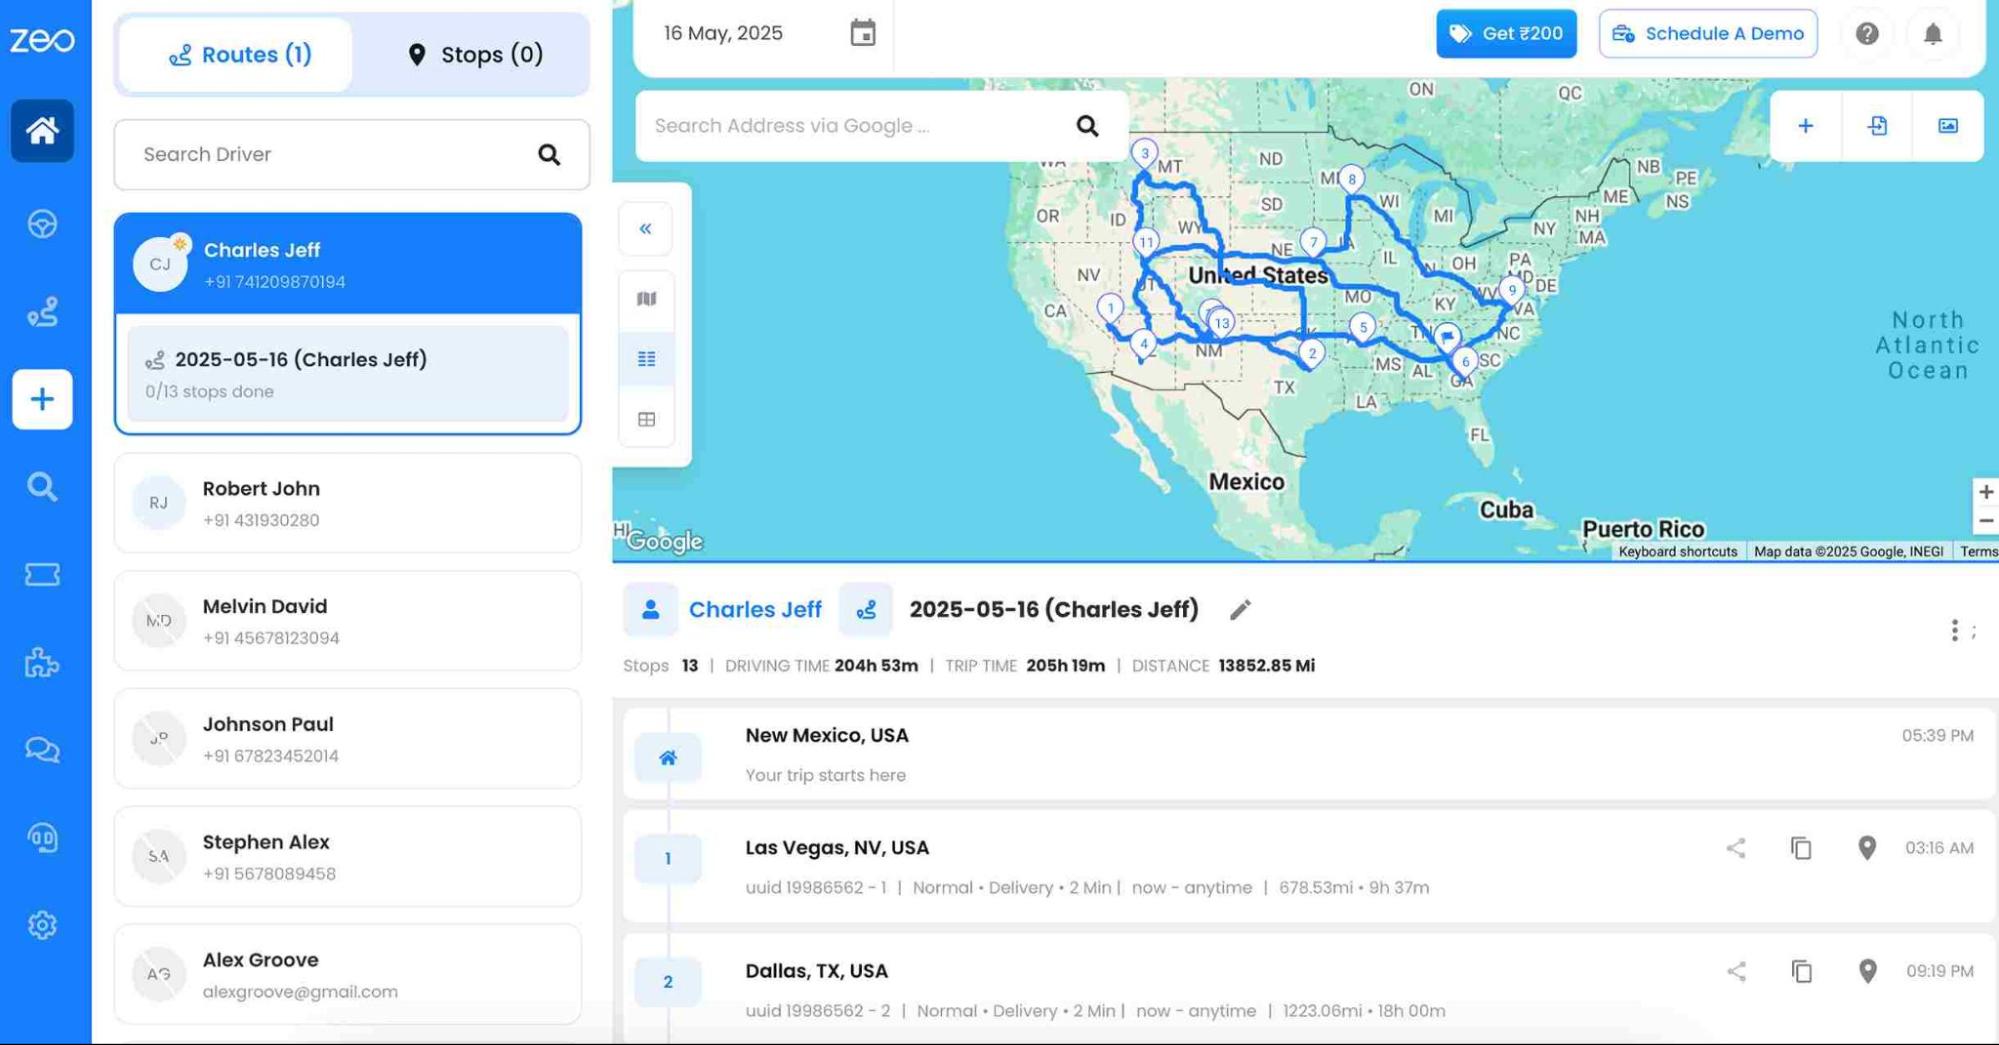Open the support headset icon in sidebar
The width and height of the screenshot is (1999, 1045).
tap(41, 838)
